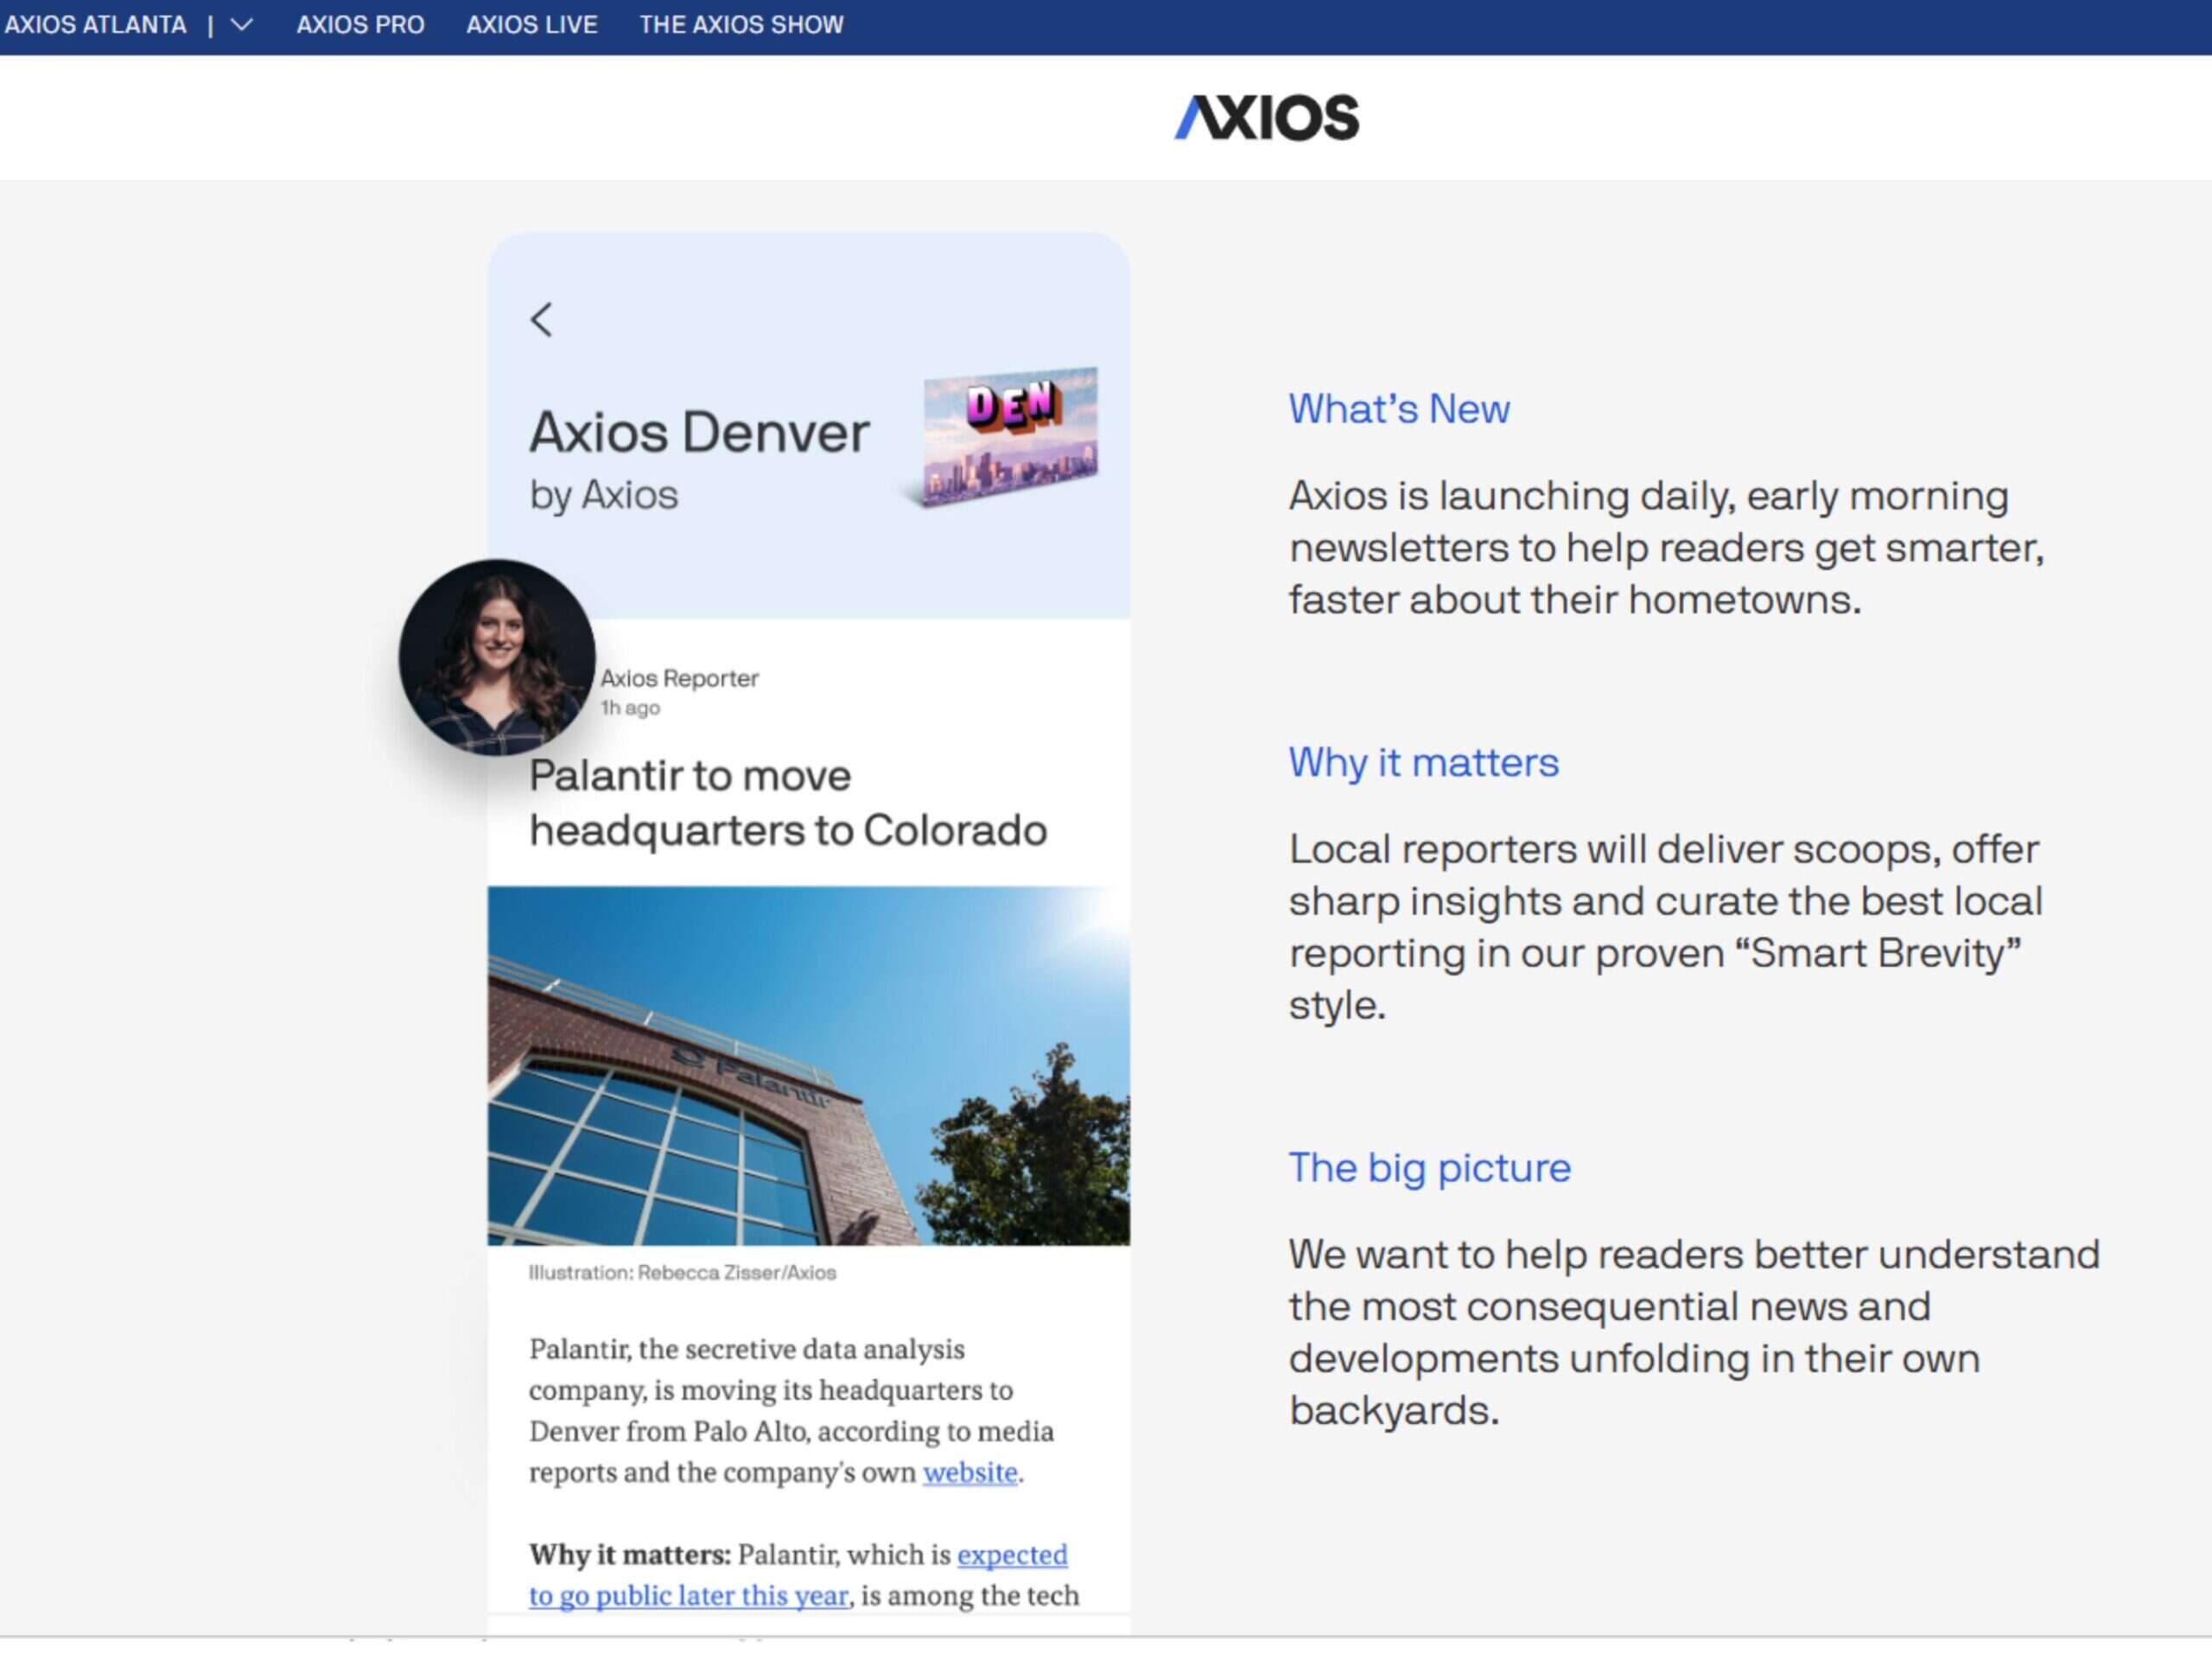
Task: Click 'The big picture' heading
Action: coord(1430,1168)
